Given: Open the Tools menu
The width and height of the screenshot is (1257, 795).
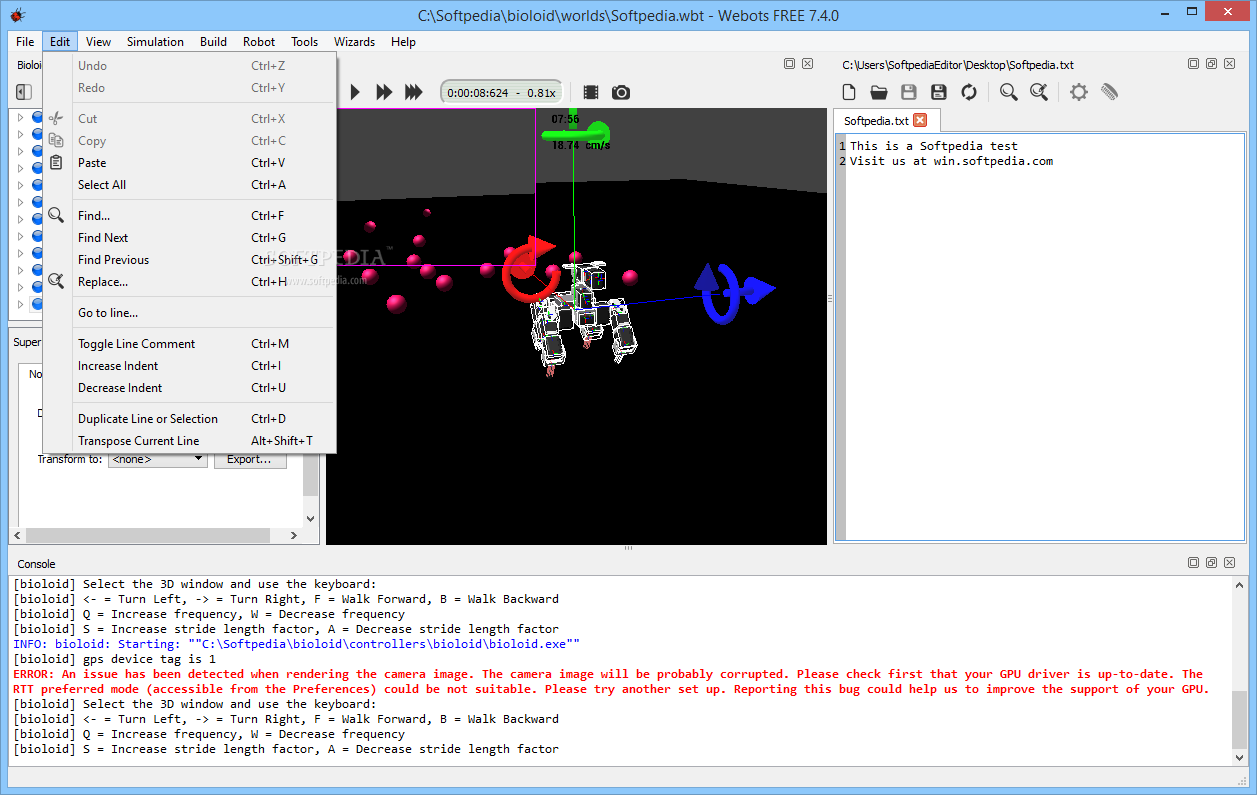Looking at the screenshot, I should [305, 42].
